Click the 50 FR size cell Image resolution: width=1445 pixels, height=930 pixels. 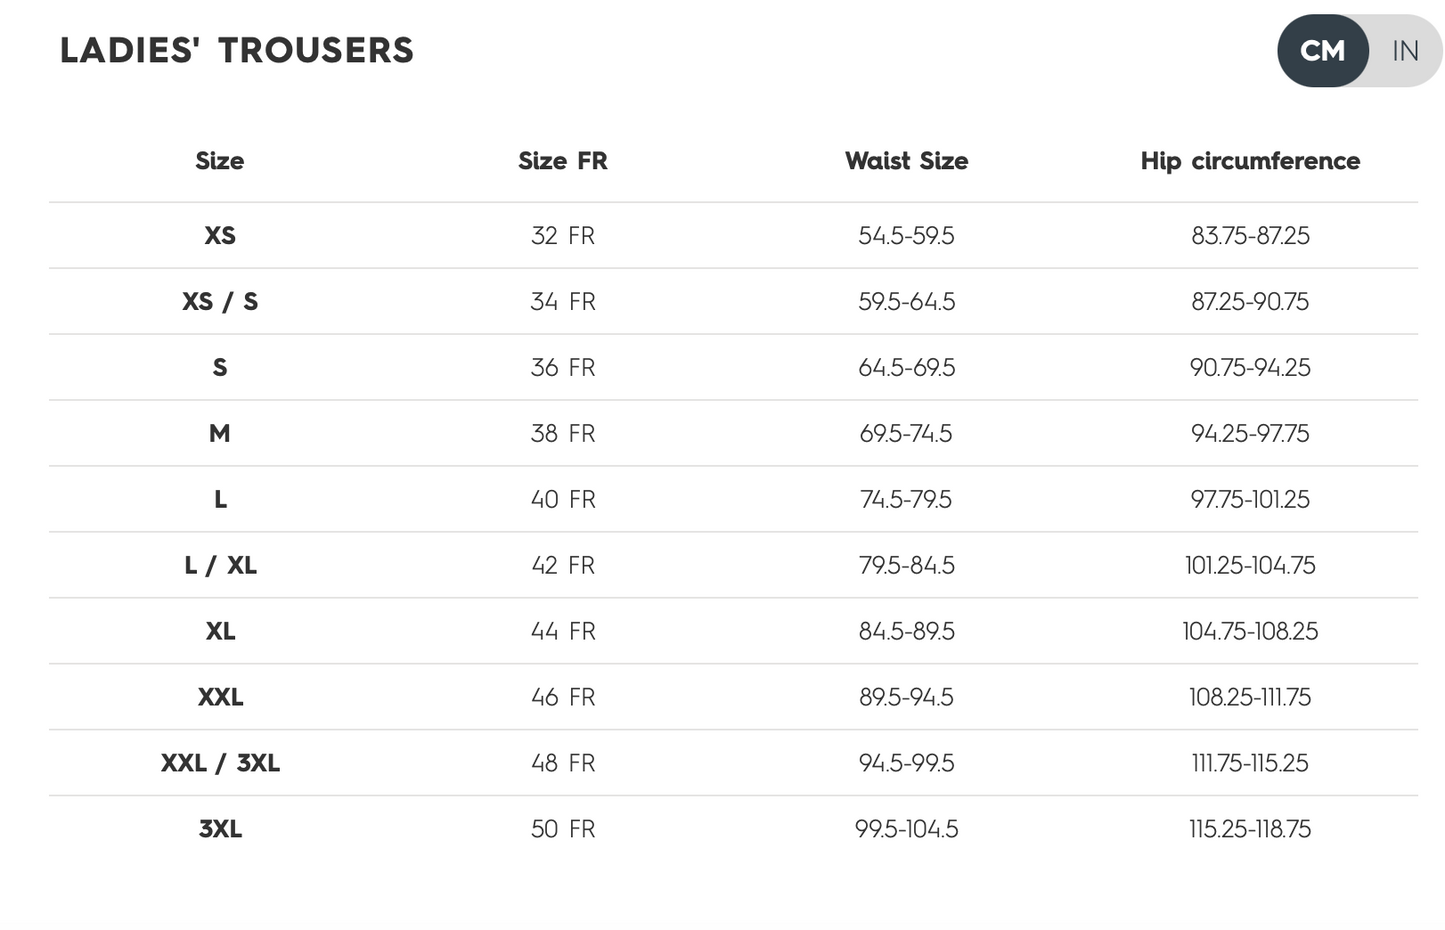(563, 830)
